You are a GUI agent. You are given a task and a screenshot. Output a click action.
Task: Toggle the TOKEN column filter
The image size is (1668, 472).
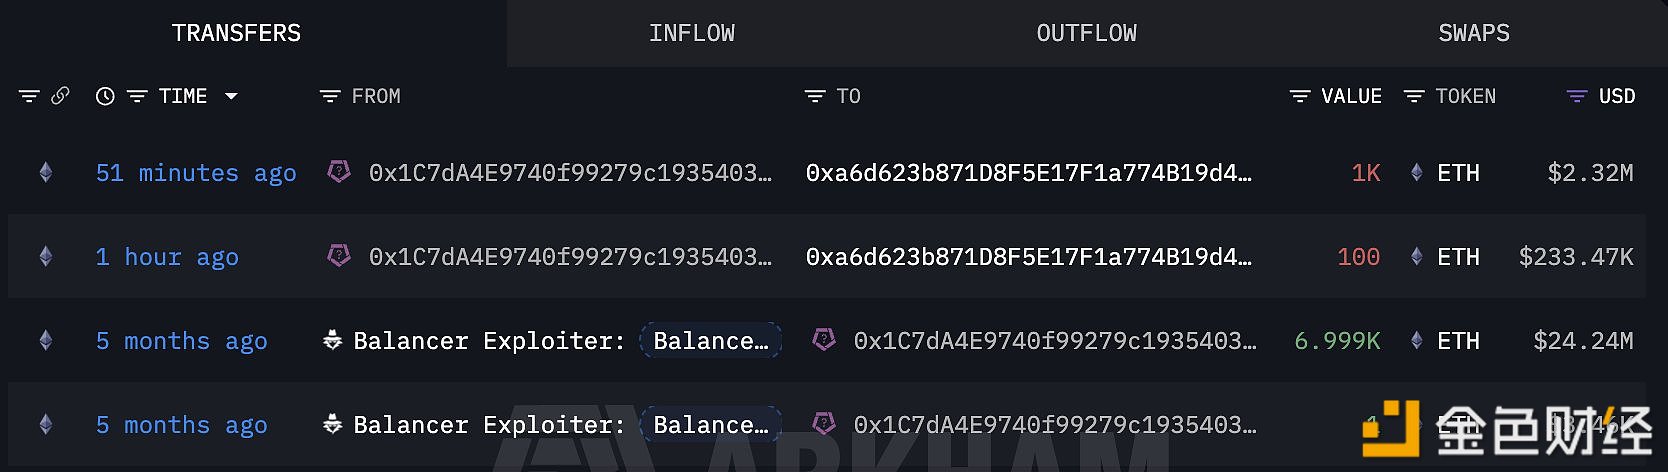point(1414,96)
